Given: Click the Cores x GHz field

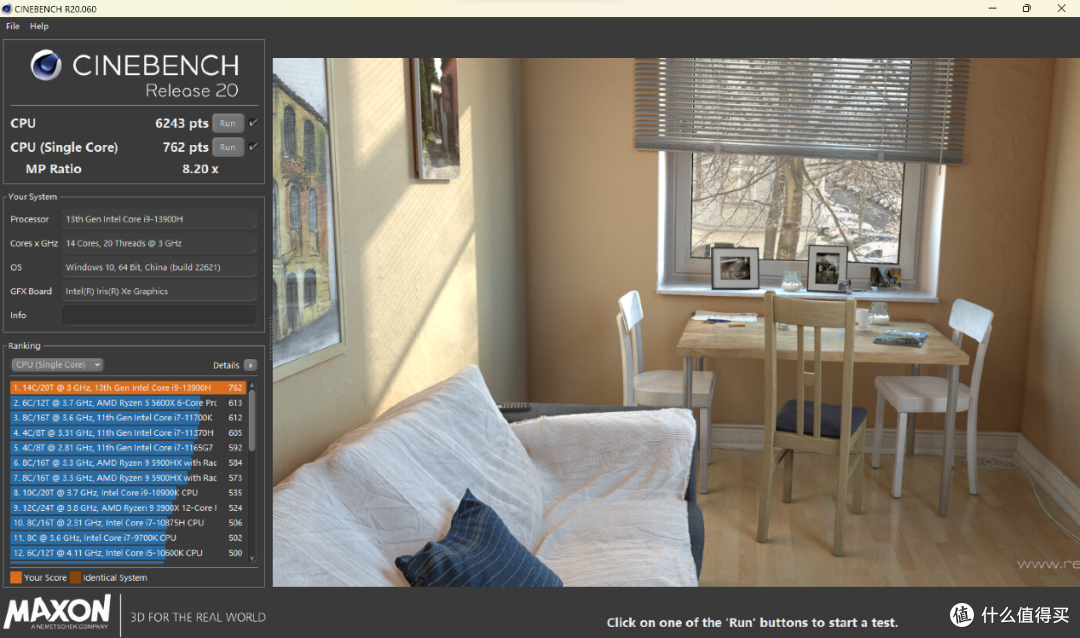Looking at the screenshot, I should pyautogui.click(x=159, y=243).
